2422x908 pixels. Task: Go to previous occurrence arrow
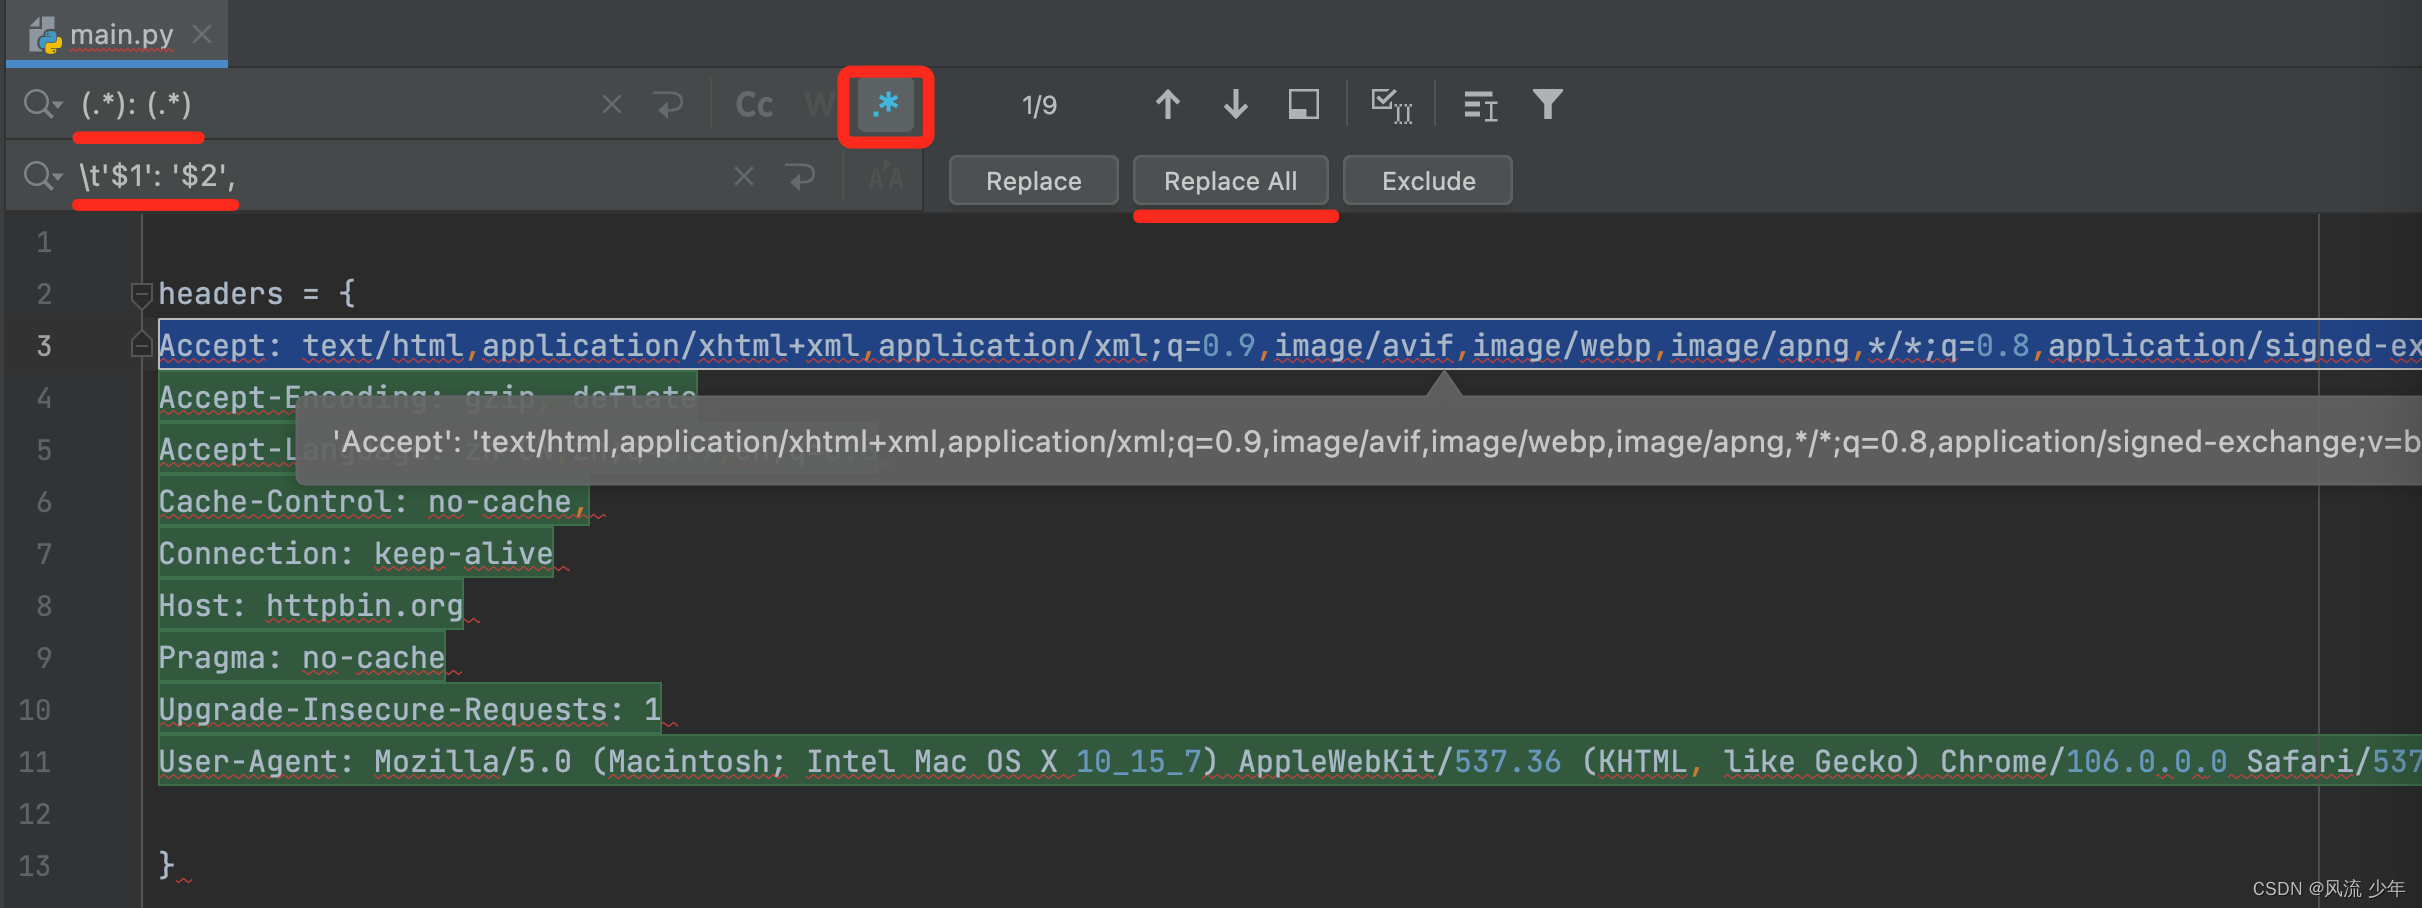[1167, 105]
